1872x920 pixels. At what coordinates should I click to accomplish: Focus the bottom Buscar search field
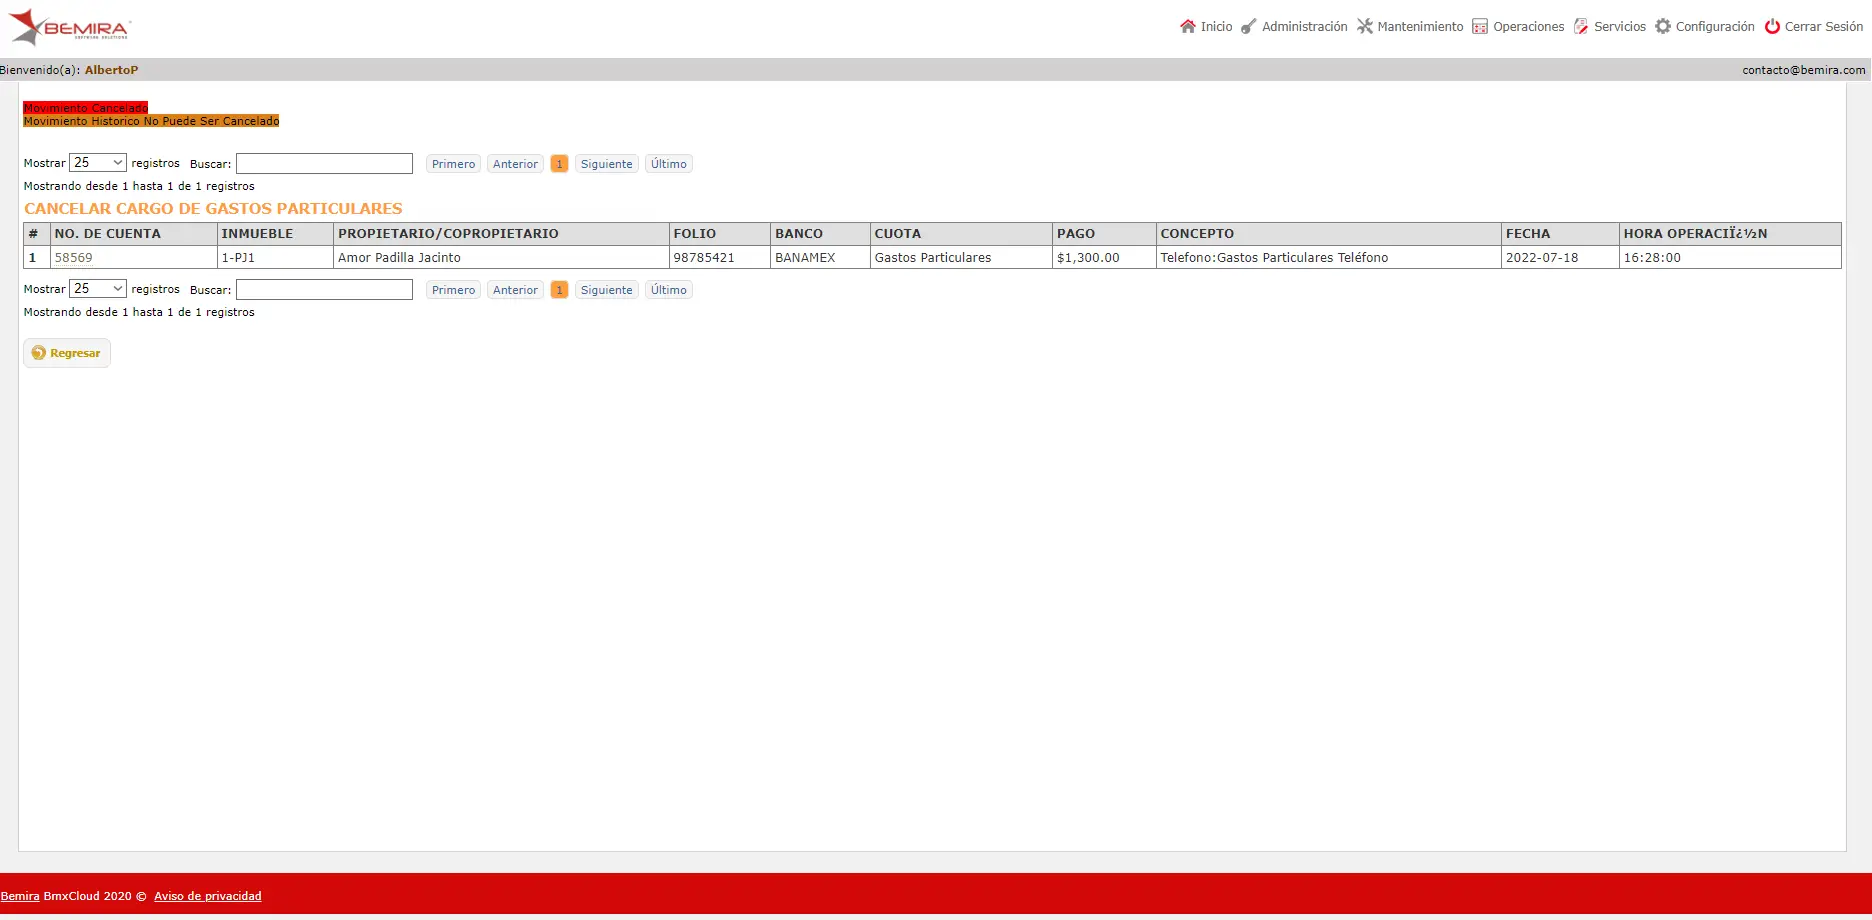coord(324,289)
